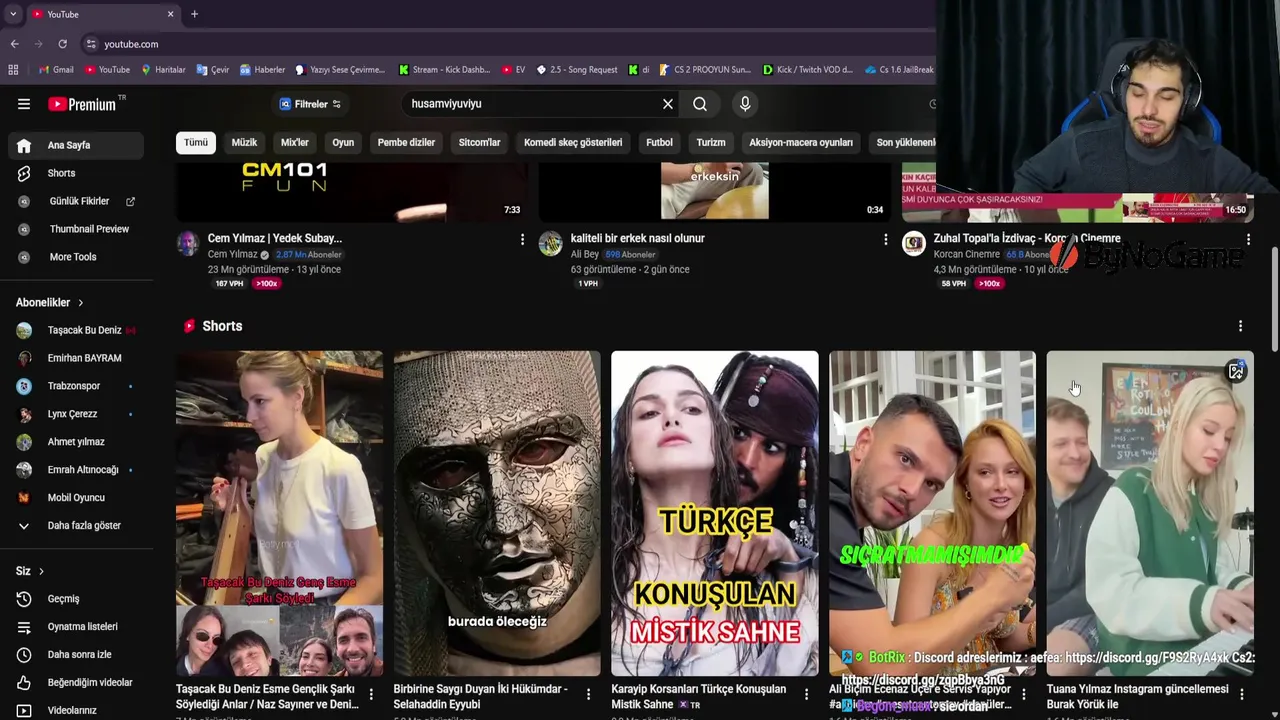Open Shorts shelf options menu

pos(1240,326)
